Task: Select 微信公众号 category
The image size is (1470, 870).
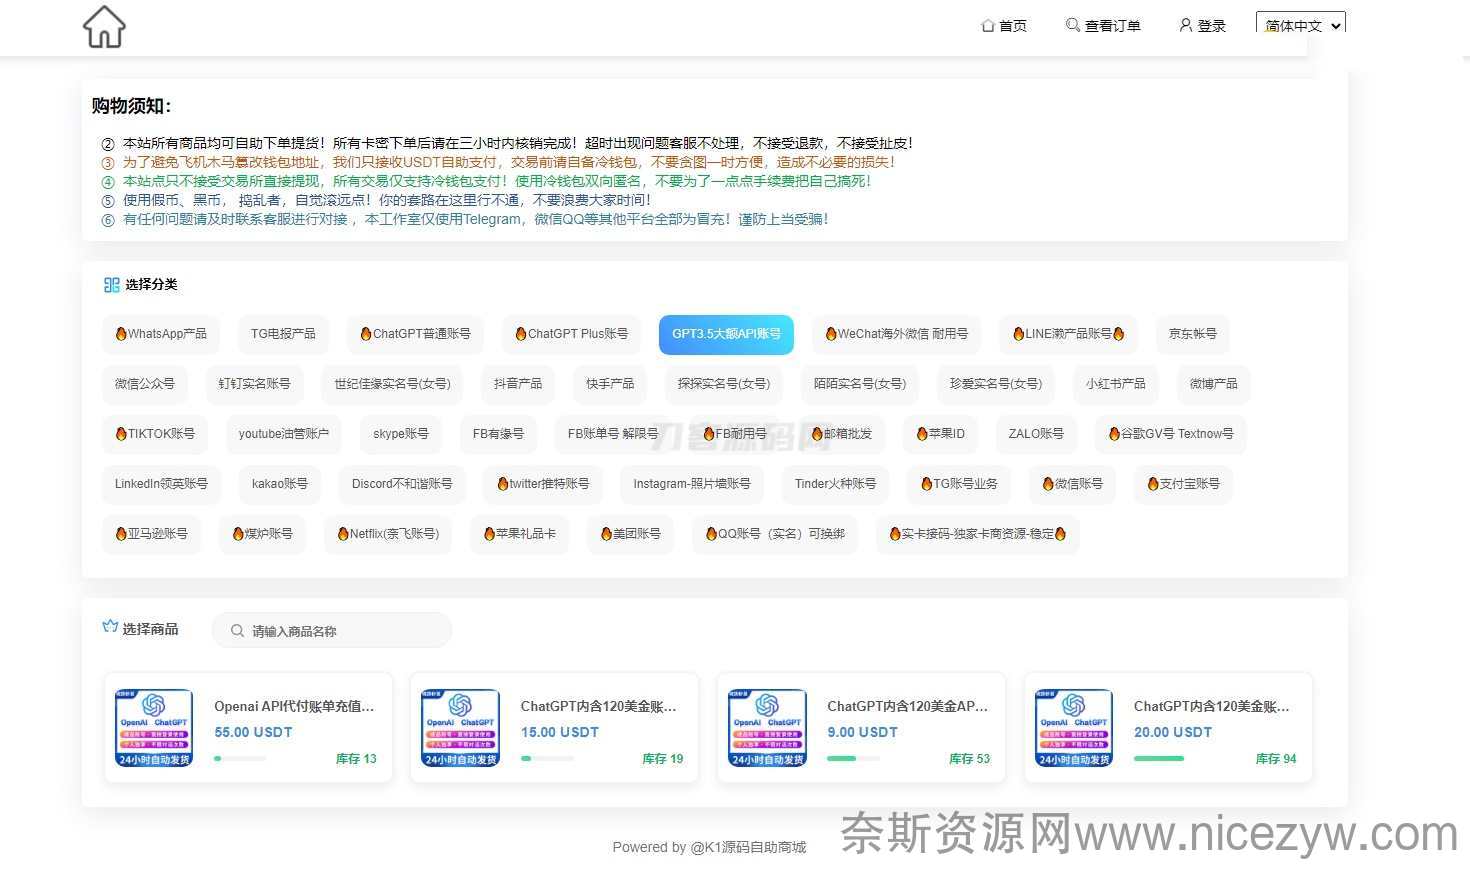Action: click(145, 384)
